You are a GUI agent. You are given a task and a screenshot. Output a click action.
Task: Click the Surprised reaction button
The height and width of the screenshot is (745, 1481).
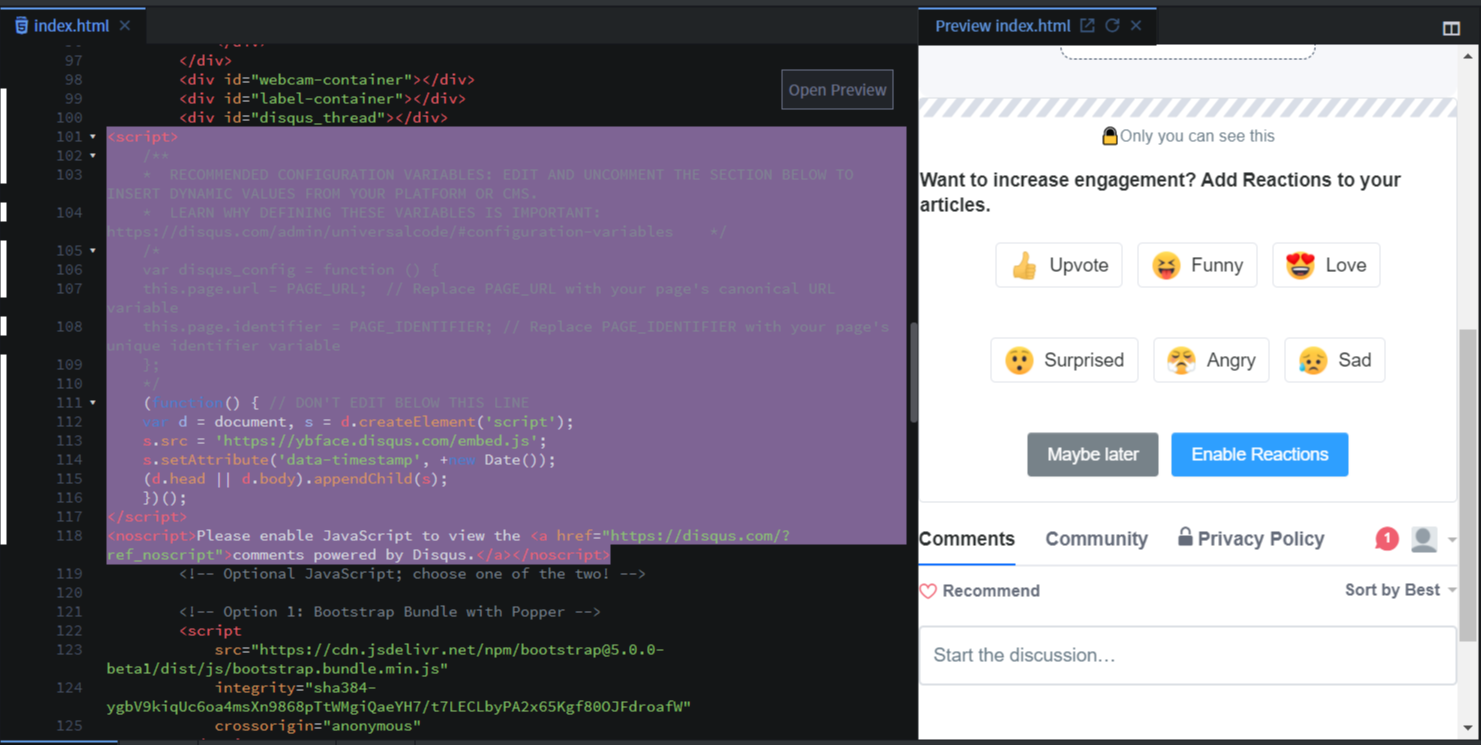(x=1064, y=360)
